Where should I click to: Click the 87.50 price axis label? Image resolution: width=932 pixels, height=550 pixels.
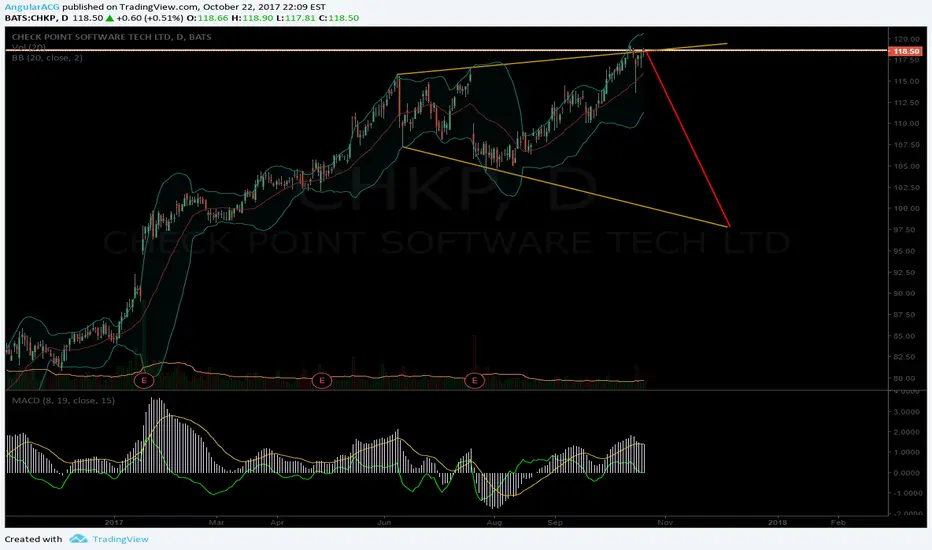(906, 315)
